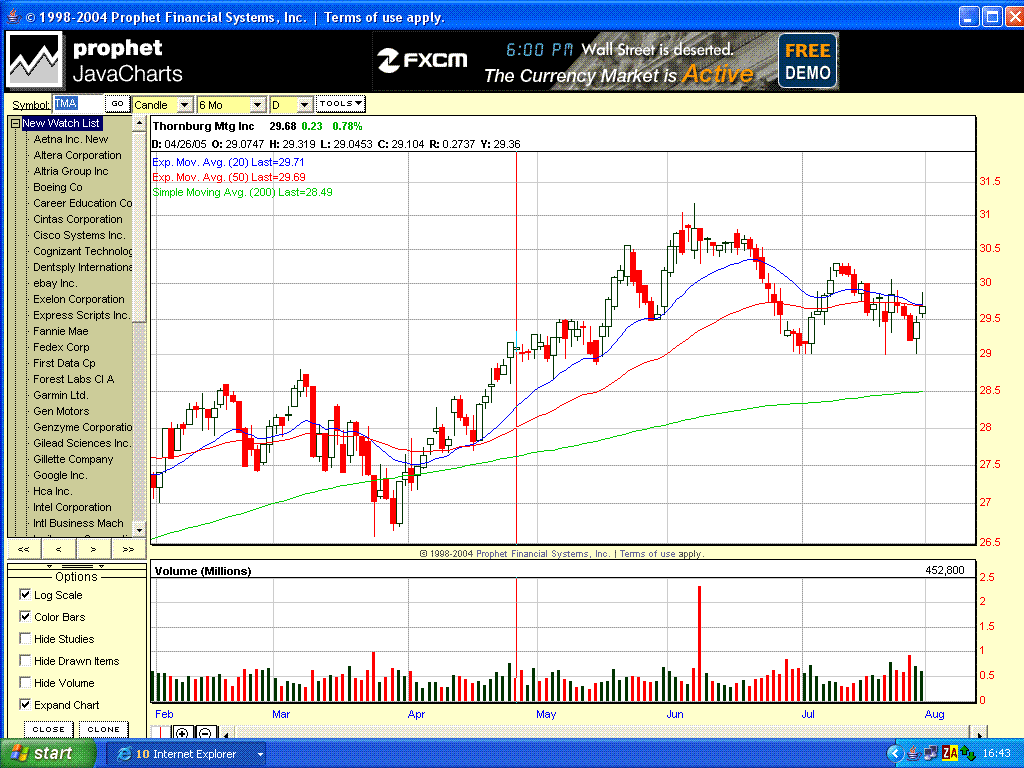Click the timeline scroll left arrow

227,734
